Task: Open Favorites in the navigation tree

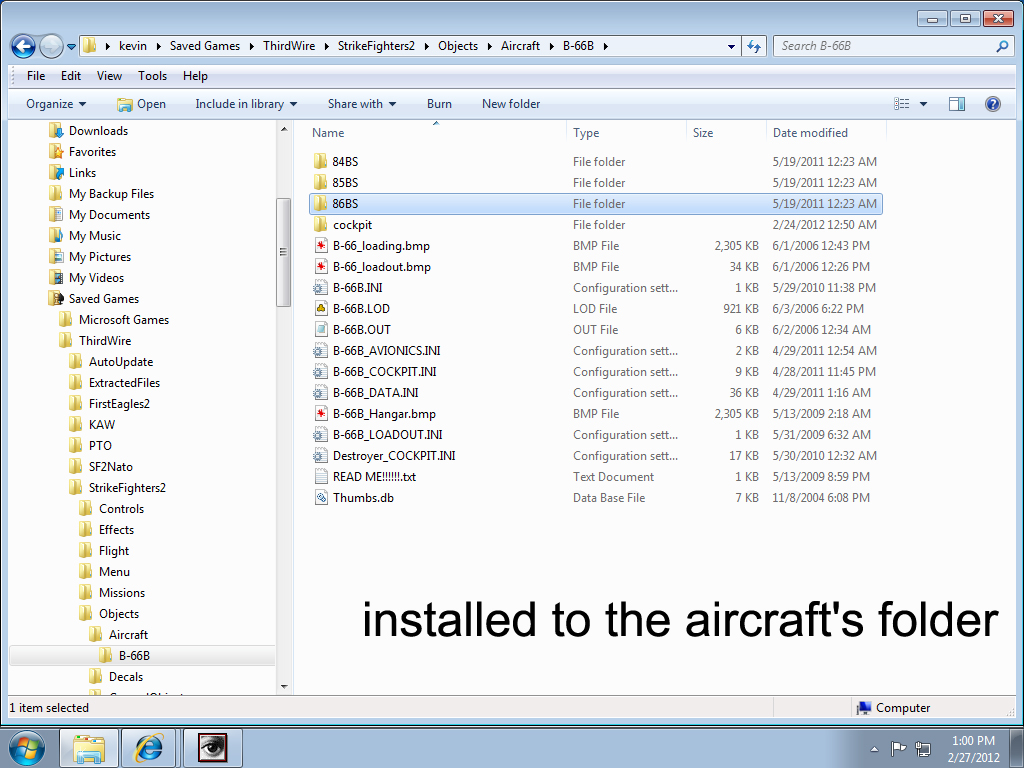Action: [92, 152]
